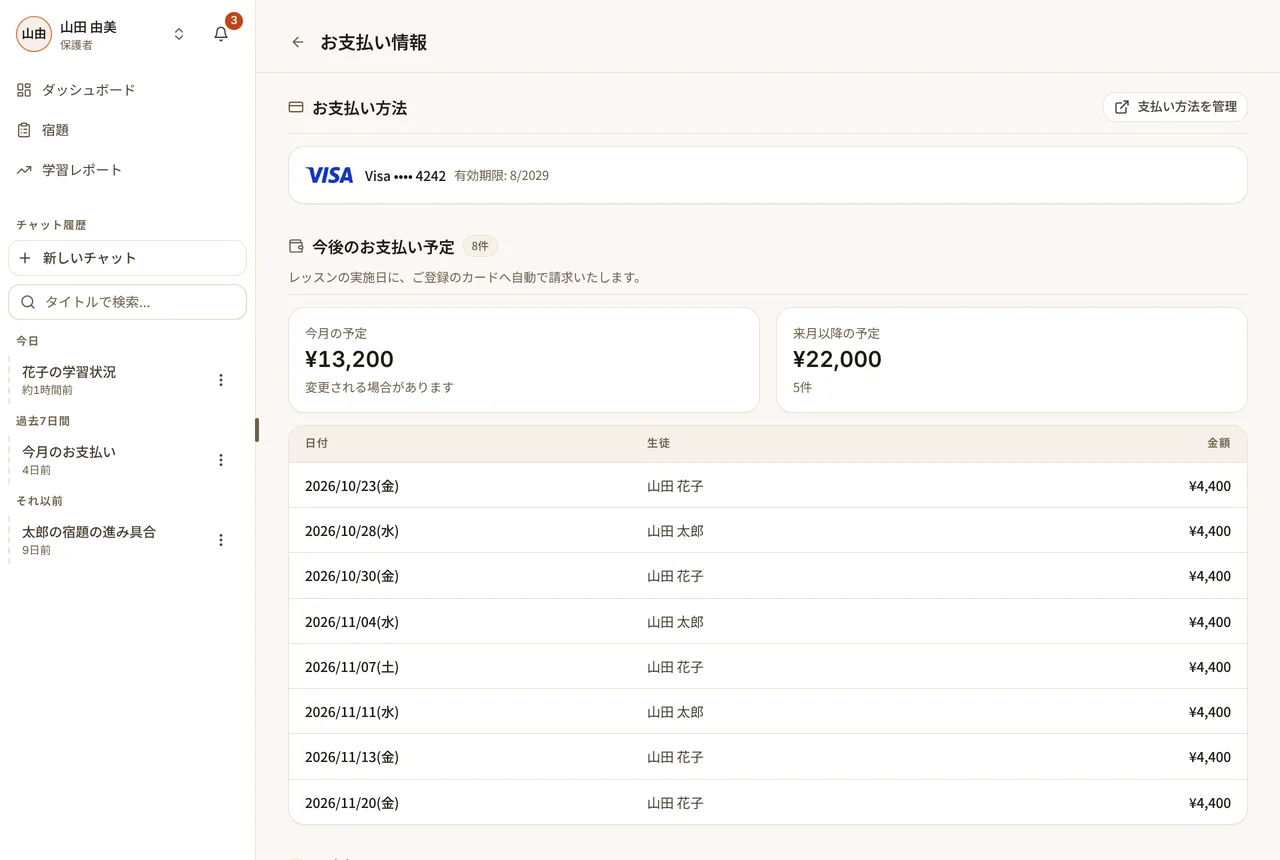The width and height of the screenshot is (1280, 860).
Task: Click the card number Visa •••• 4242
Action: coord(405,176)
